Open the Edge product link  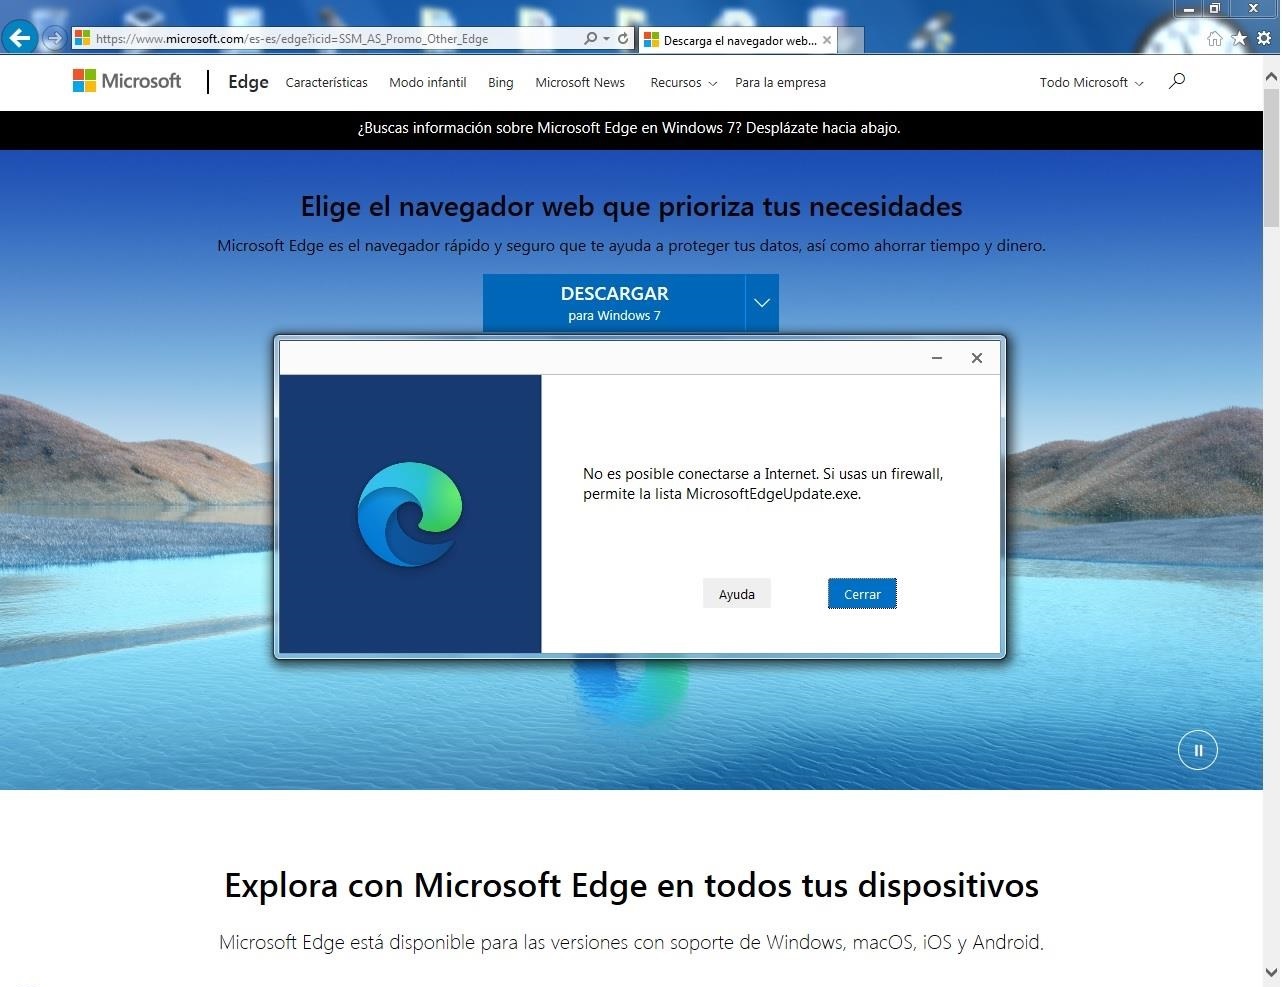click(x=248, y=82)
